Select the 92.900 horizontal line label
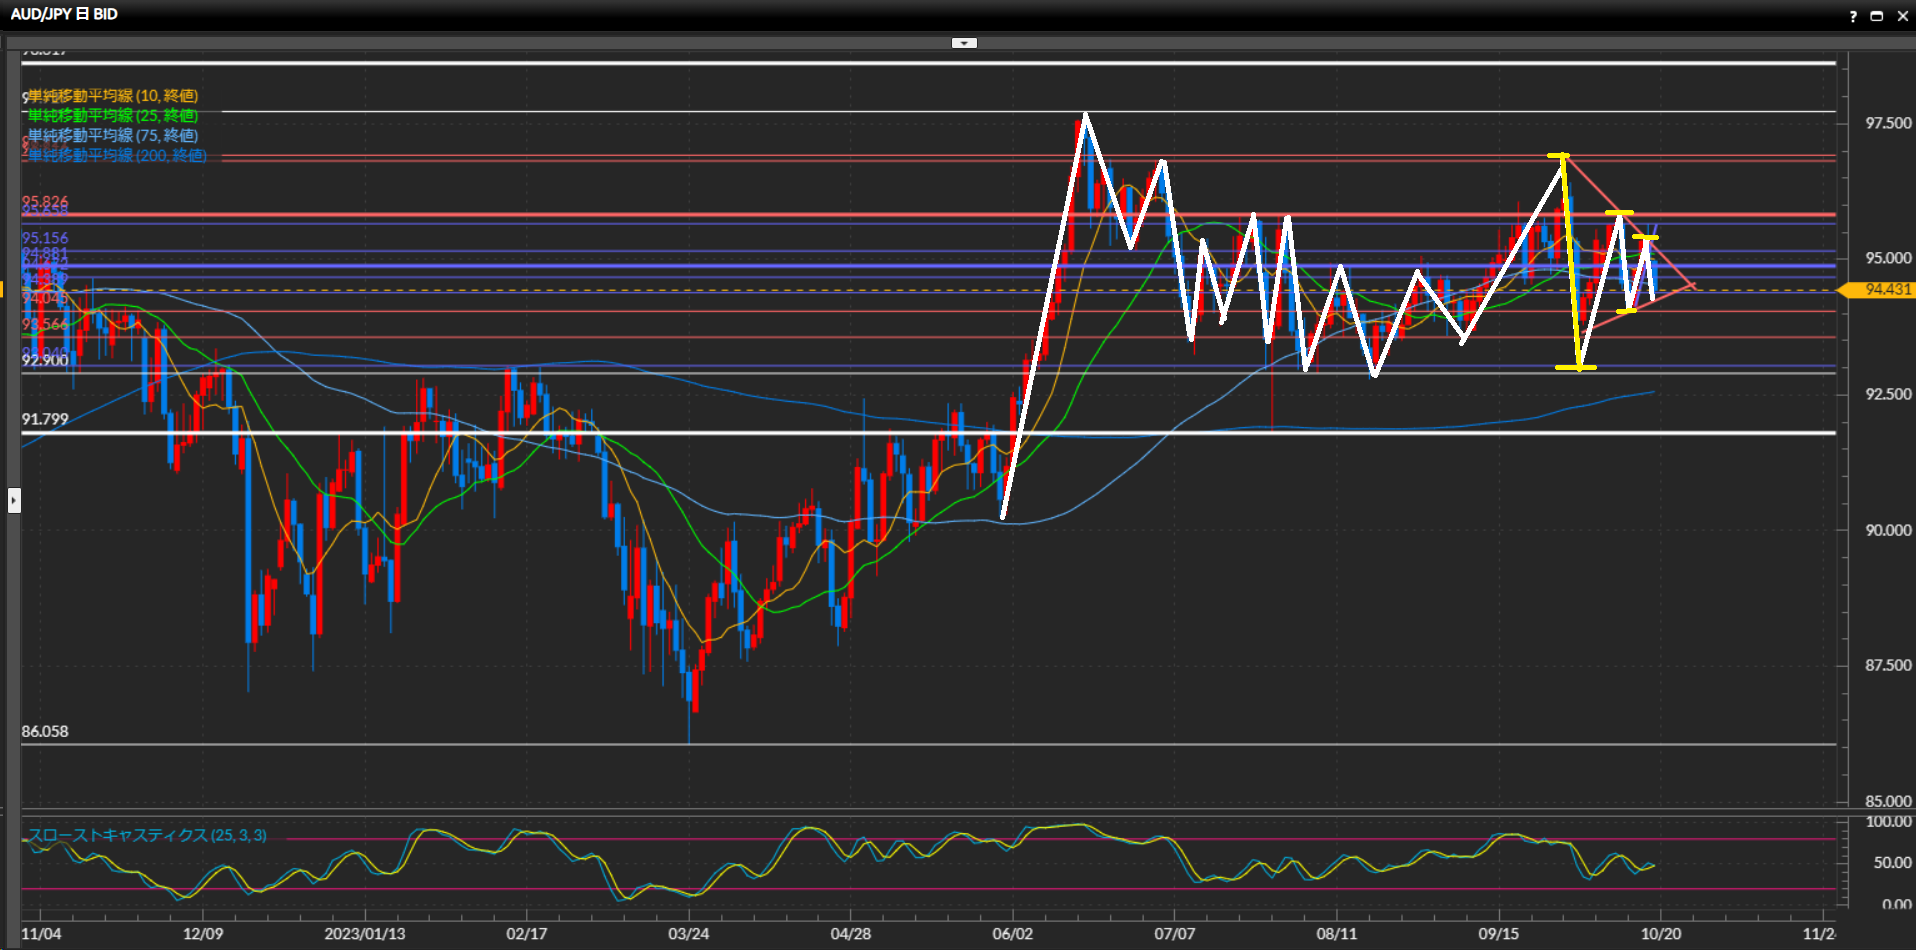This screenshot has width=1916, height=950. 45,360
